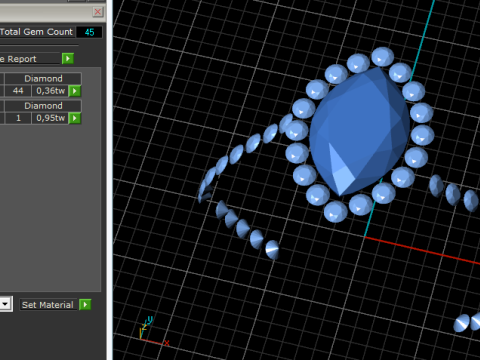Click the Total Gem Count label
Viewport: 480px width, 360px height.
(x=36, y=32)
